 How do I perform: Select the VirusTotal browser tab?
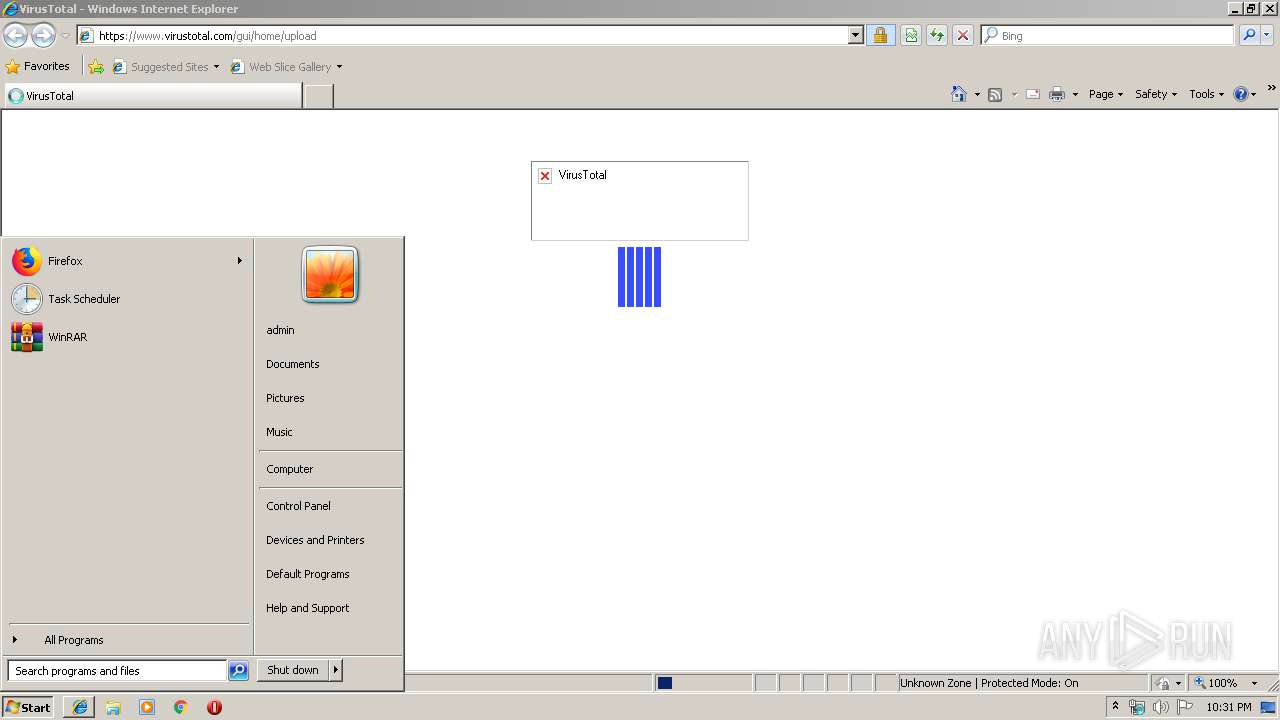153,96
